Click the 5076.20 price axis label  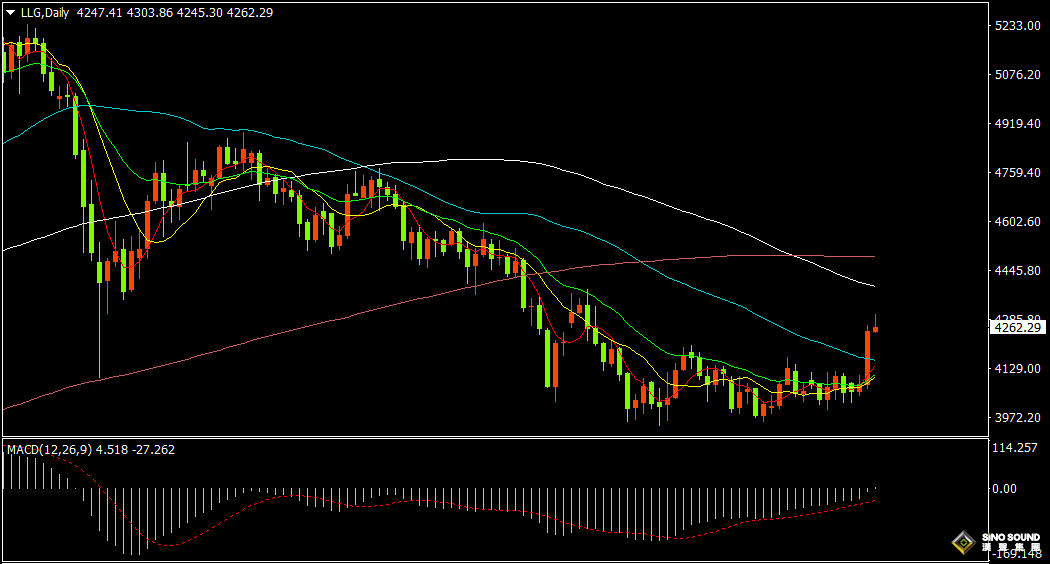(1018, 74)
